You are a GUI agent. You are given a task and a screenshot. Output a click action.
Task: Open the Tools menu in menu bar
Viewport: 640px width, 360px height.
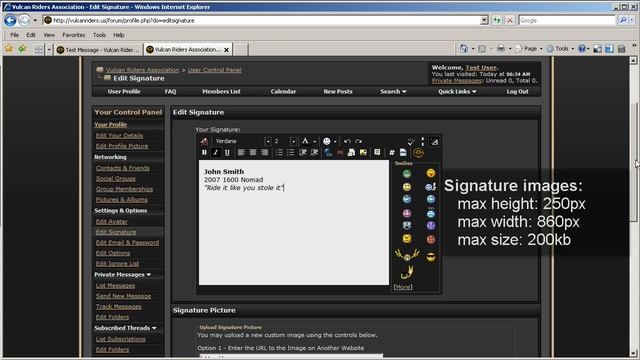pyautogui.click(x=99, y=35)
